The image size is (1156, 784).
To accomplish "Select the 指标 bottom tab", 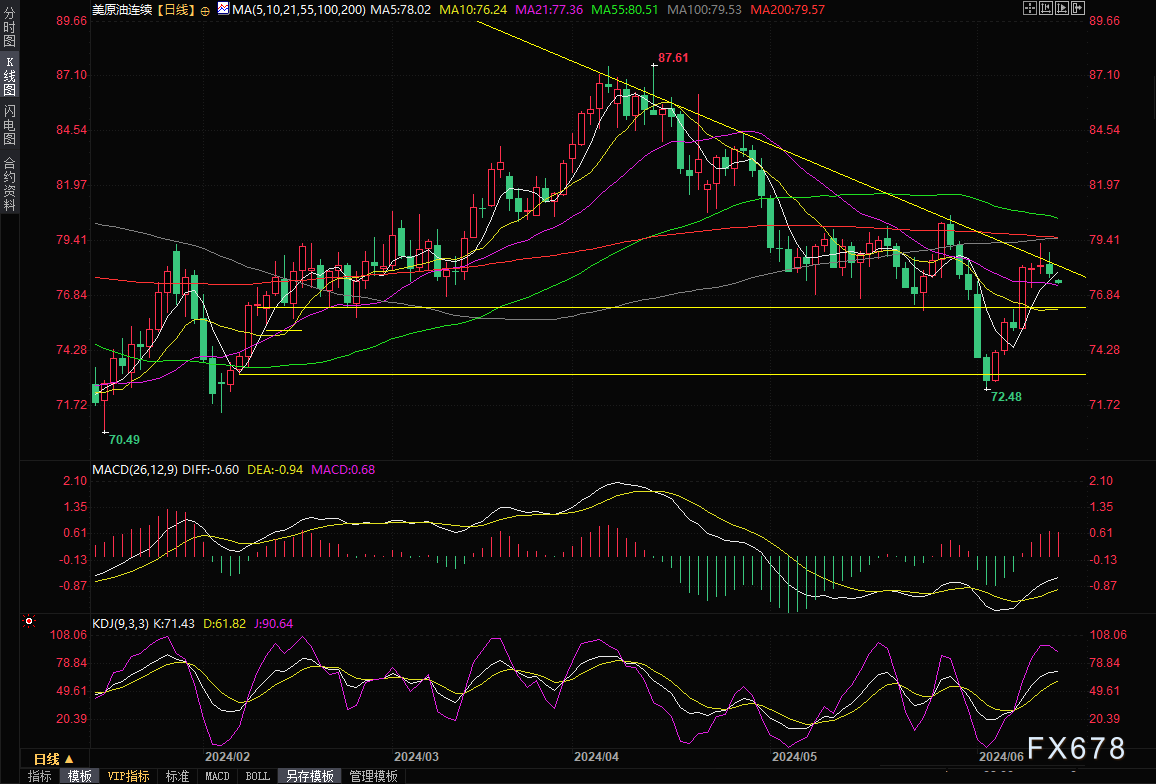I will (39, 776).
